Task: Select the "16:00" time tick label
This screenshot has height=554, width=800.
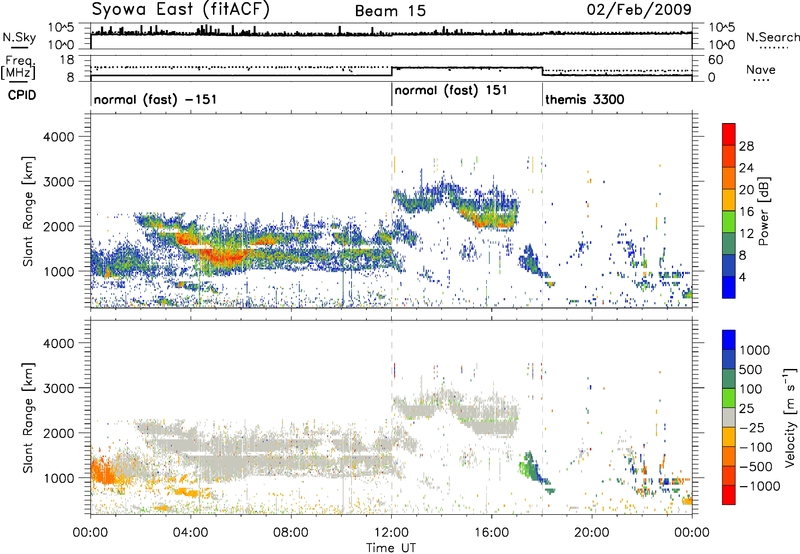Action: [x=491, y=533]
